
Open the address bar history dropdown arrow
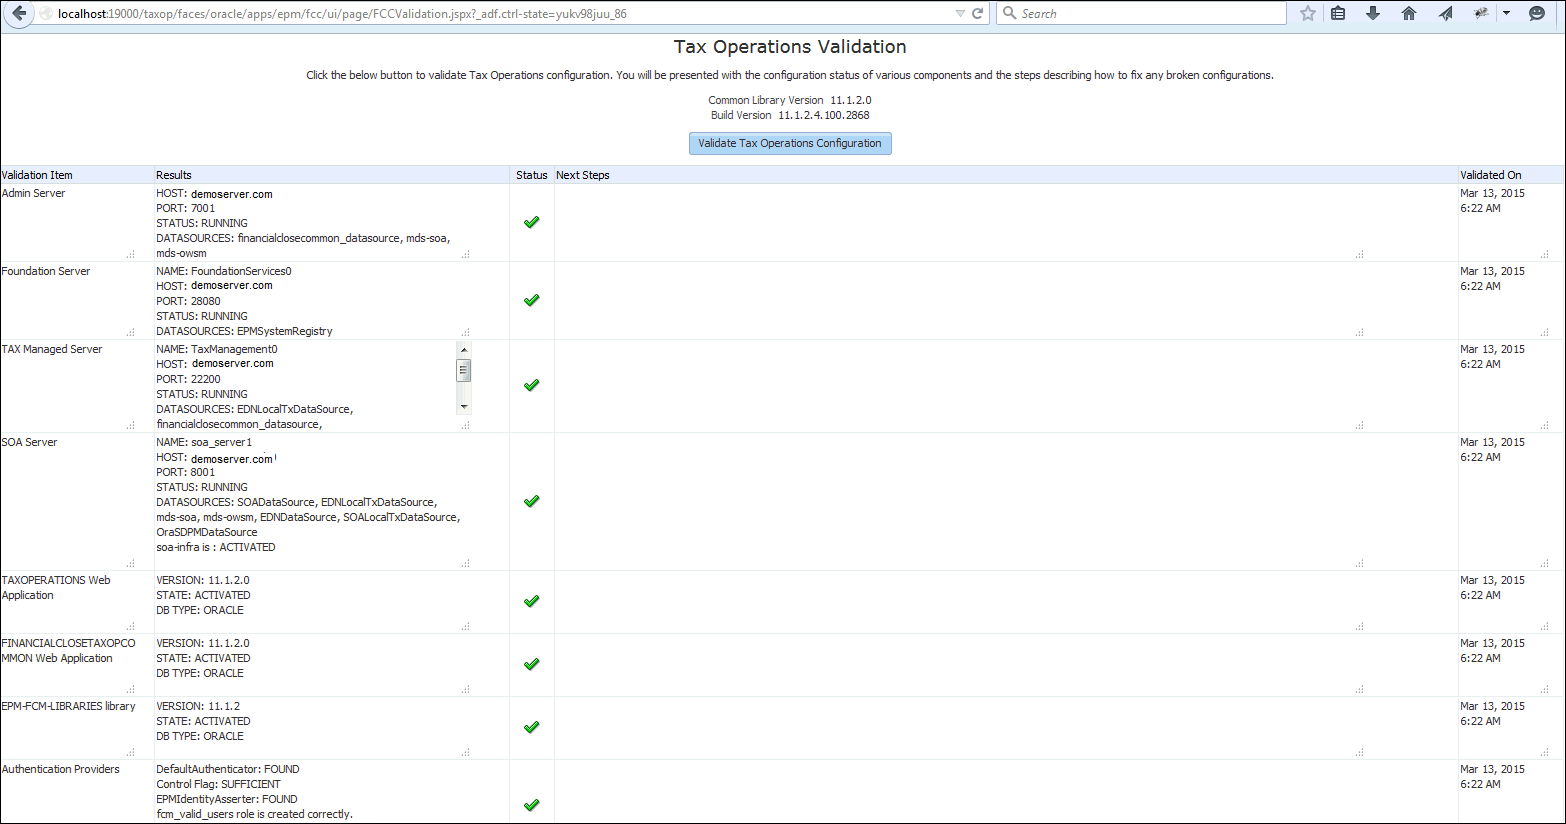tap(960, 14)
